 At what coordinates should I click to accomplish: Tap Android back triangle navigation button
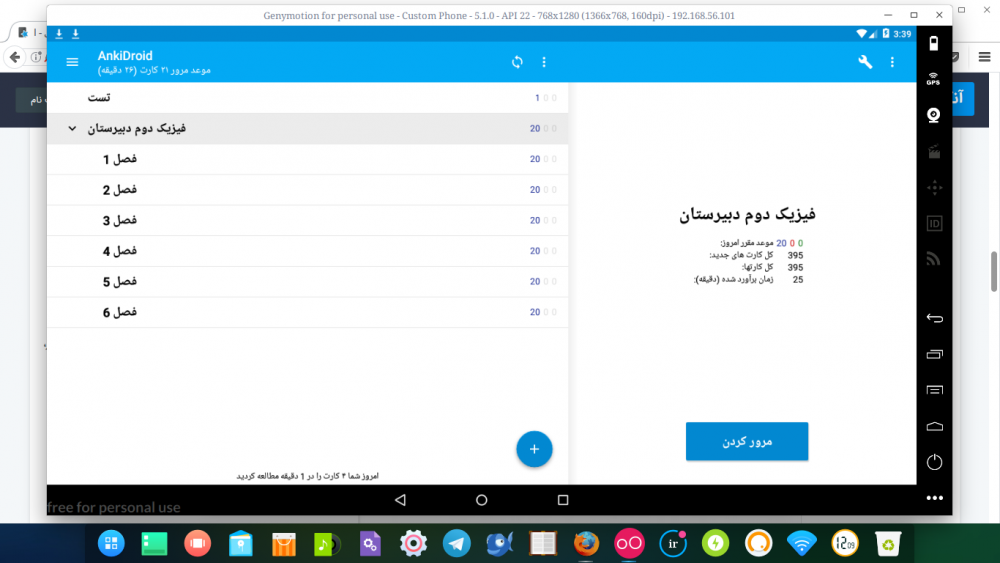pos(400,499)
